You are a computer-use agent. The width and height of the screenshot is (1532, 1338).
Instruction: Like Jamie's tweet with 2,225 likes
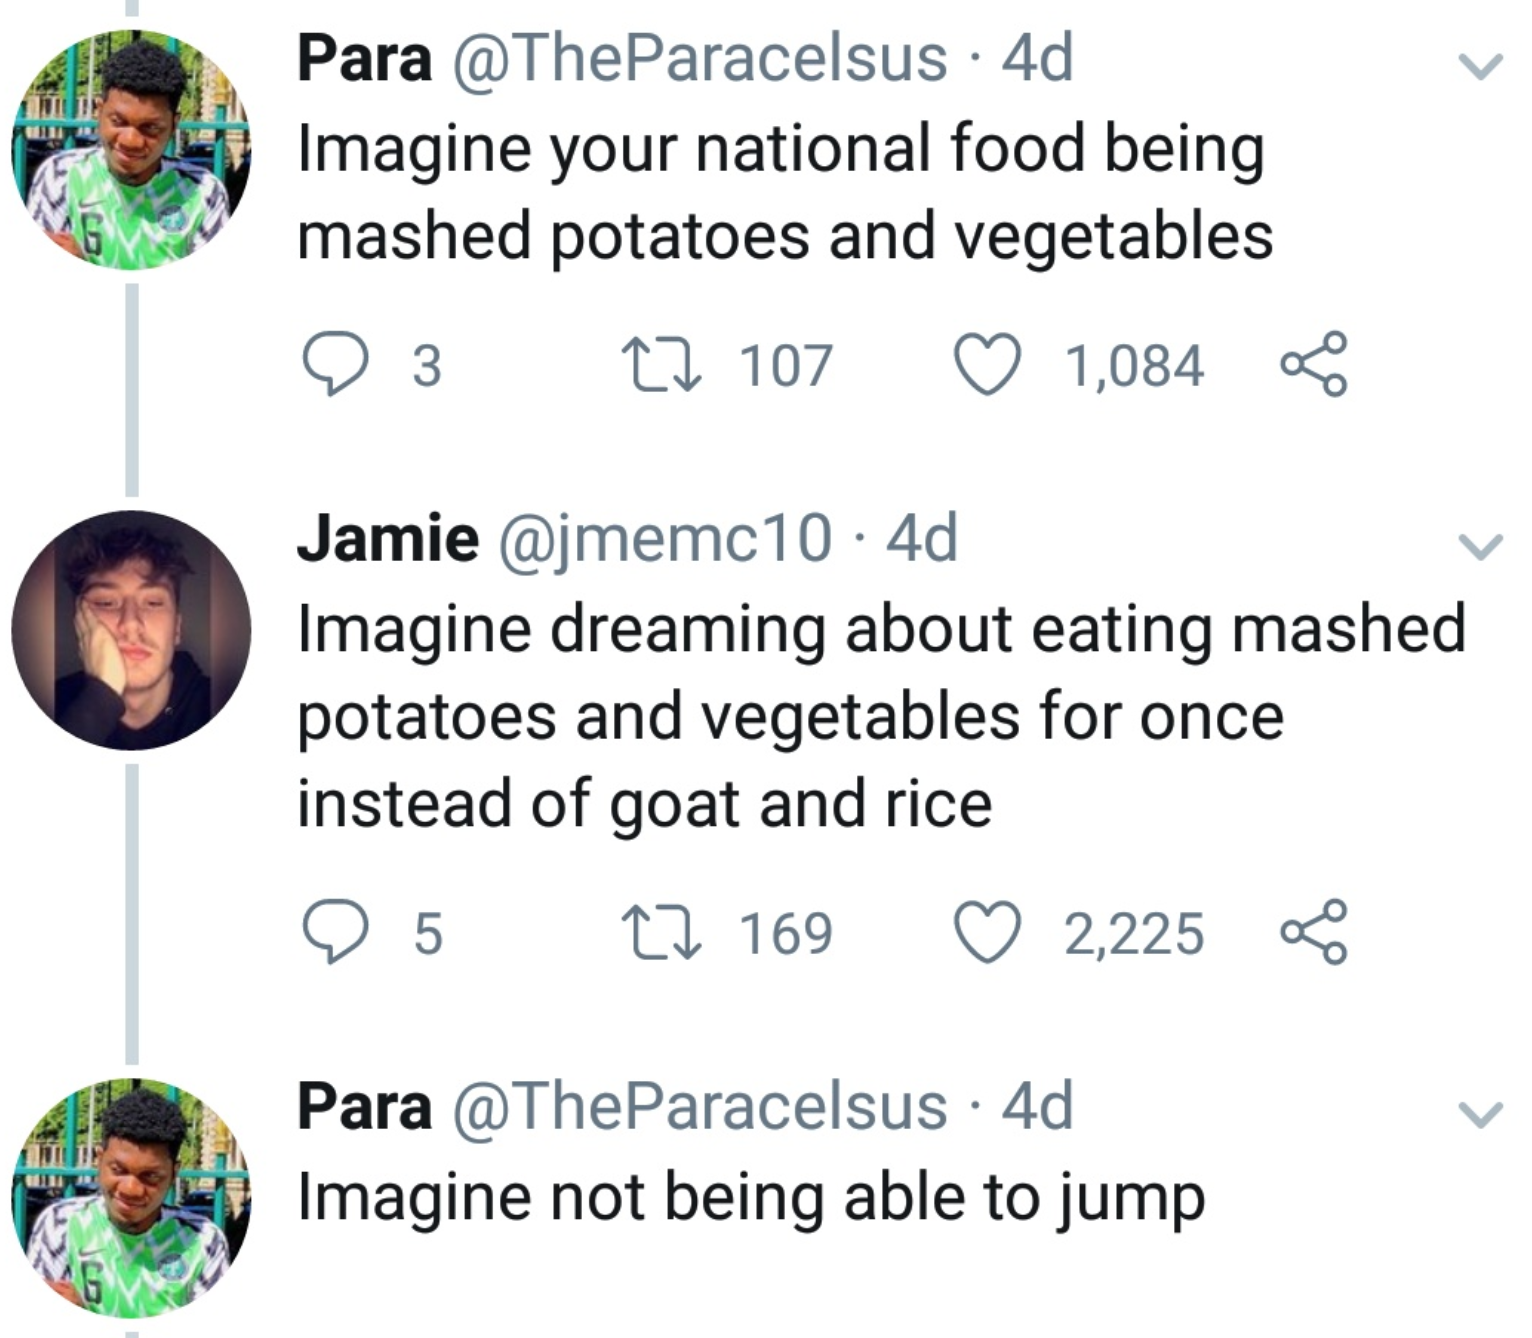987,932
